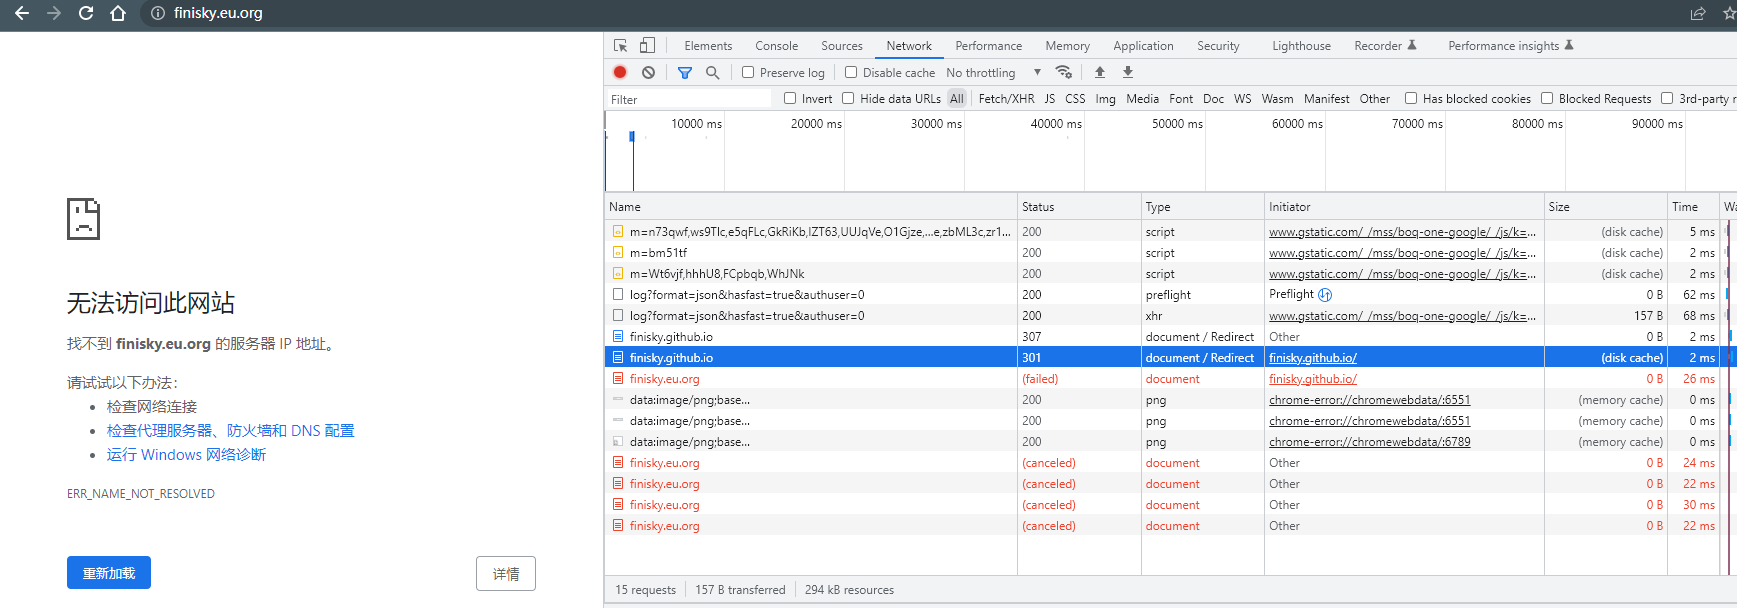The image size is (1737, 608).
Task: Open network search magnifier
Action: click(713, 72)
